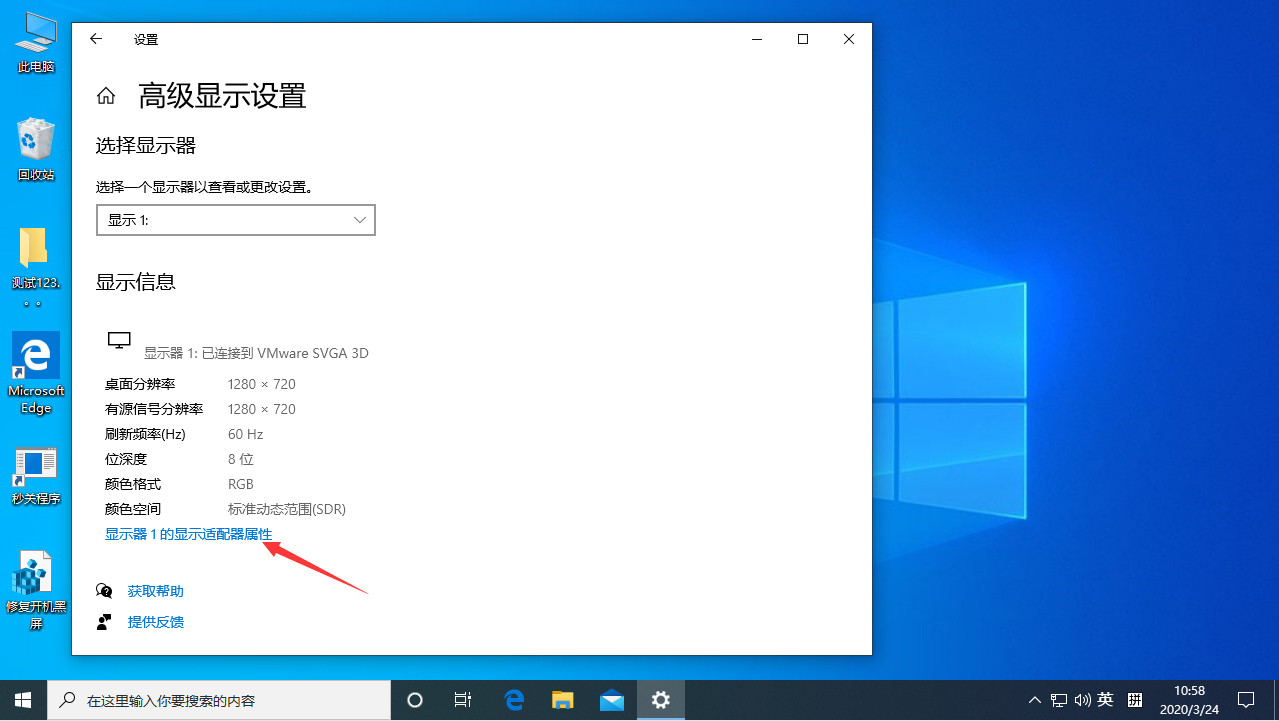
Task: Go back using the Settings back arrow
Action: 95,39
